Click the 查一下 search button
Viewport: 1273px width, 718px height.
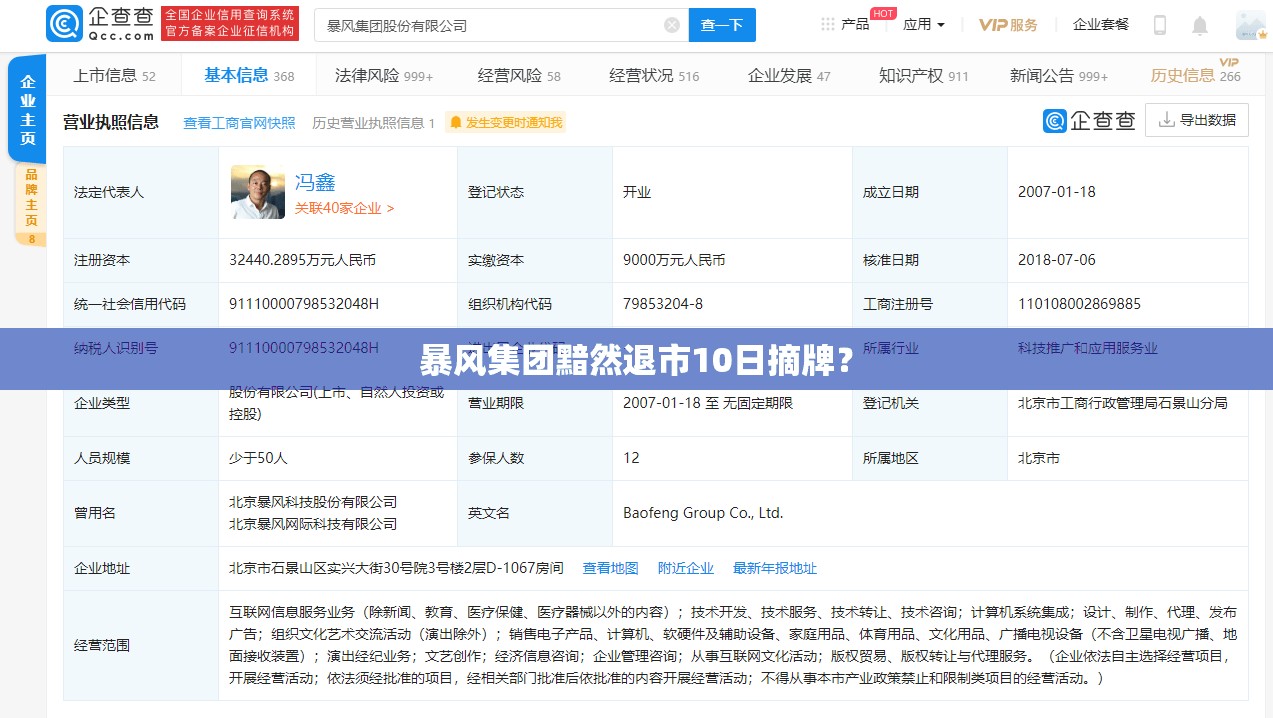722,25
